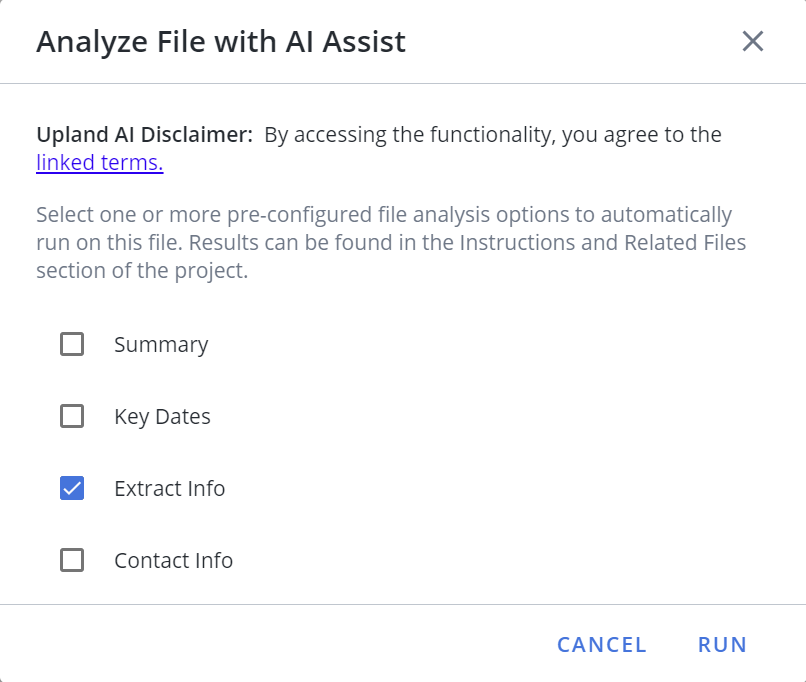The image size is (806, 682).
Task: Tick the Key Dates checkbox
Action: [x=72, y=416]
